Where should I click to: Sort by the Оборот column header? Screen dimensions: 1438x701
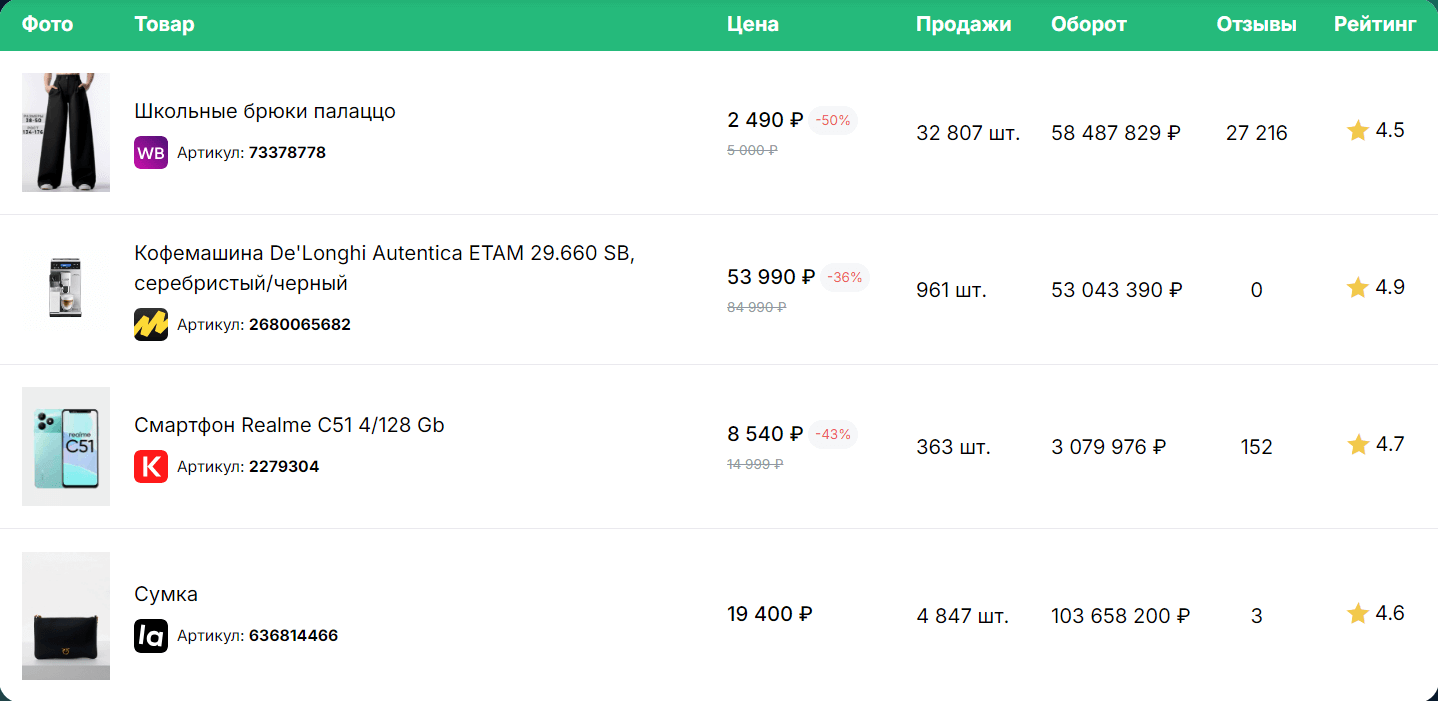point(1089,24)
